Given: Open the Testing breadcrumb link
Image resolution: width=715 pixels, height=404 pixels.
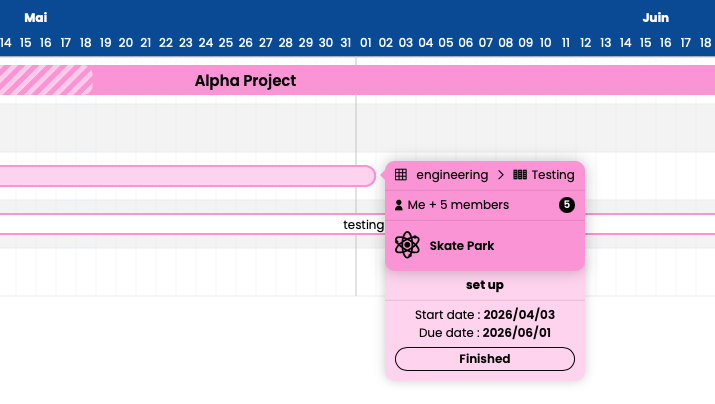Looking at the screenshot, I should pyautogui.click(x=553, y=175).
